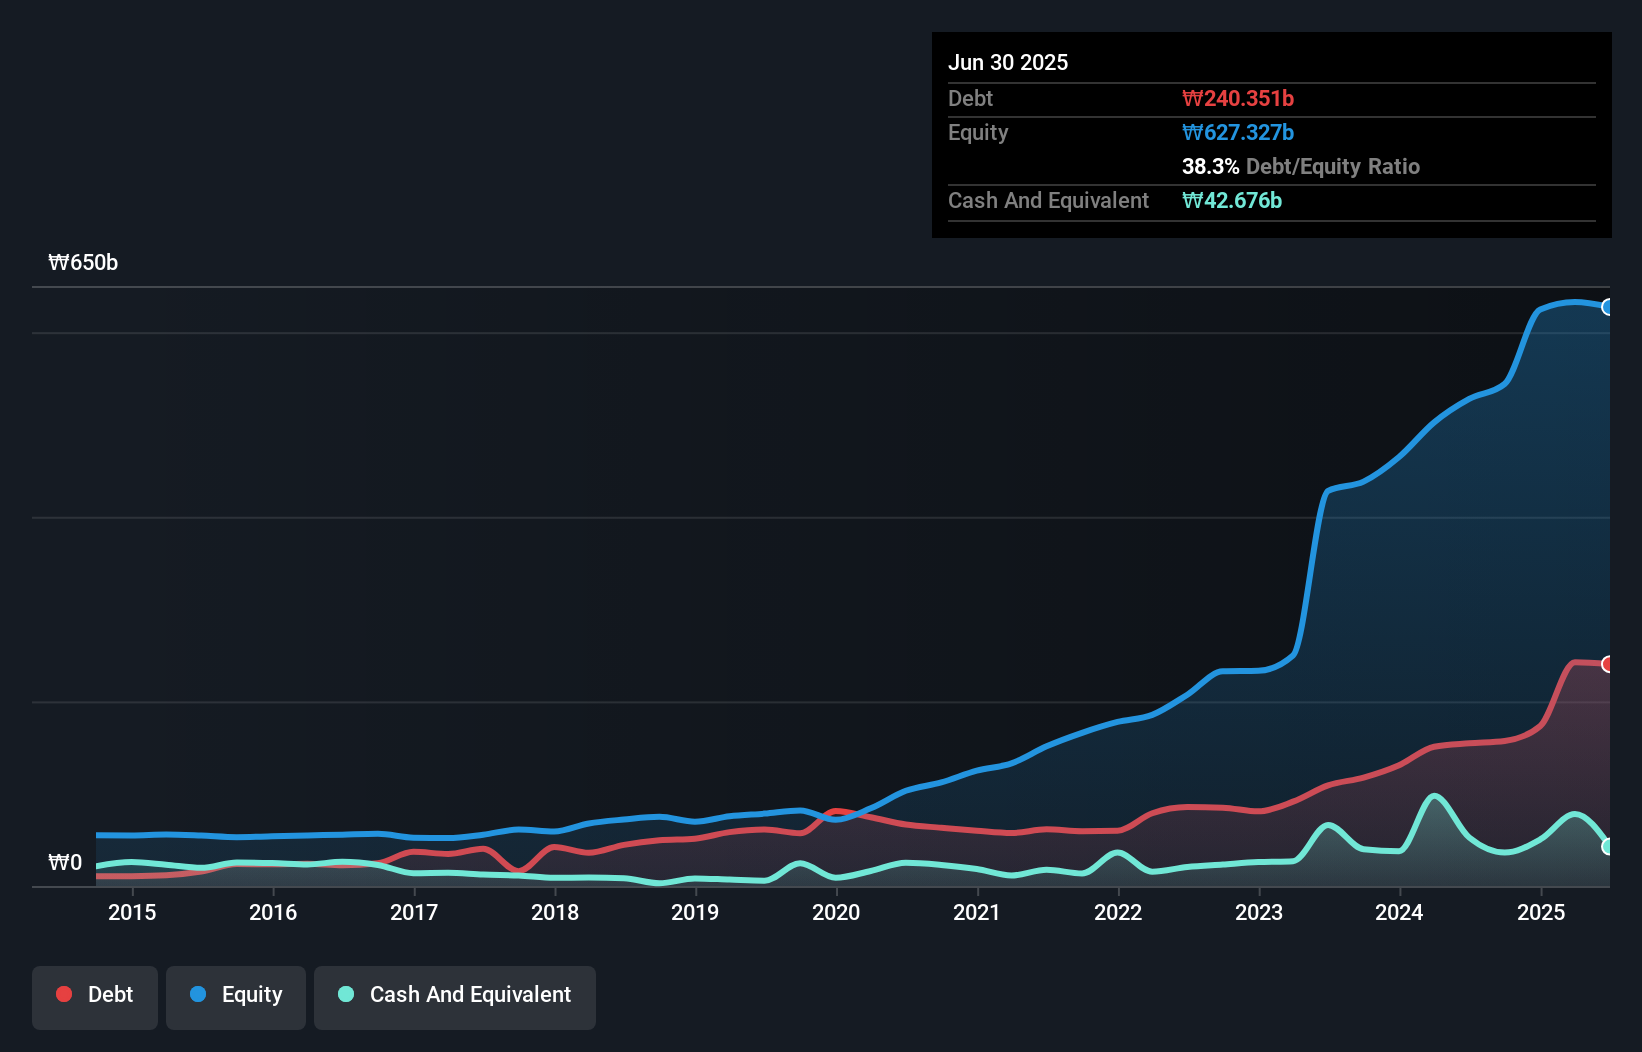Click the 2015 x-axis label
This screenshot has height=1052, width=1642.
coord(132,913)
